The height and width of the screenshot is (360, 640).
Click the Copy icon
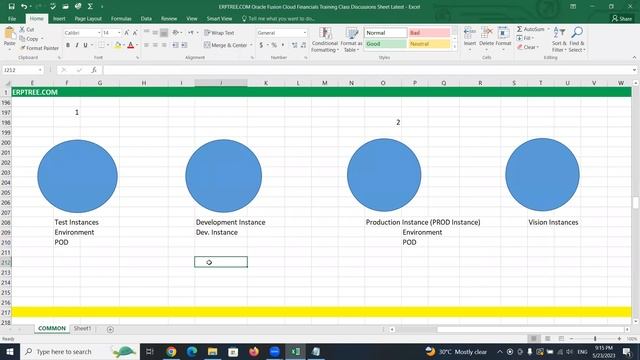point(22,39)
